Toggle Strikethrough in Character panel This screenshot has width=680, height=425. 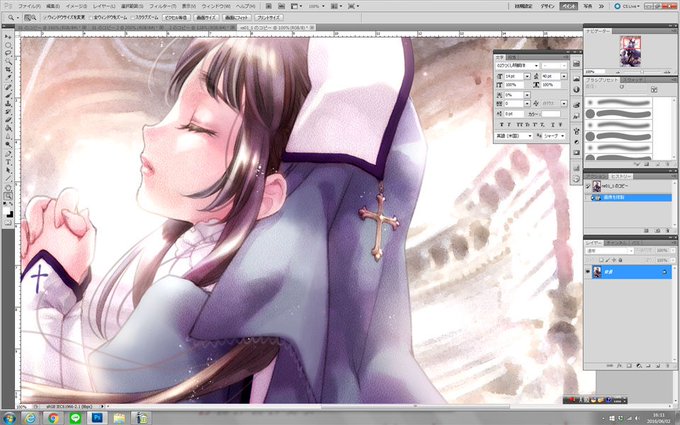[560, 124]
